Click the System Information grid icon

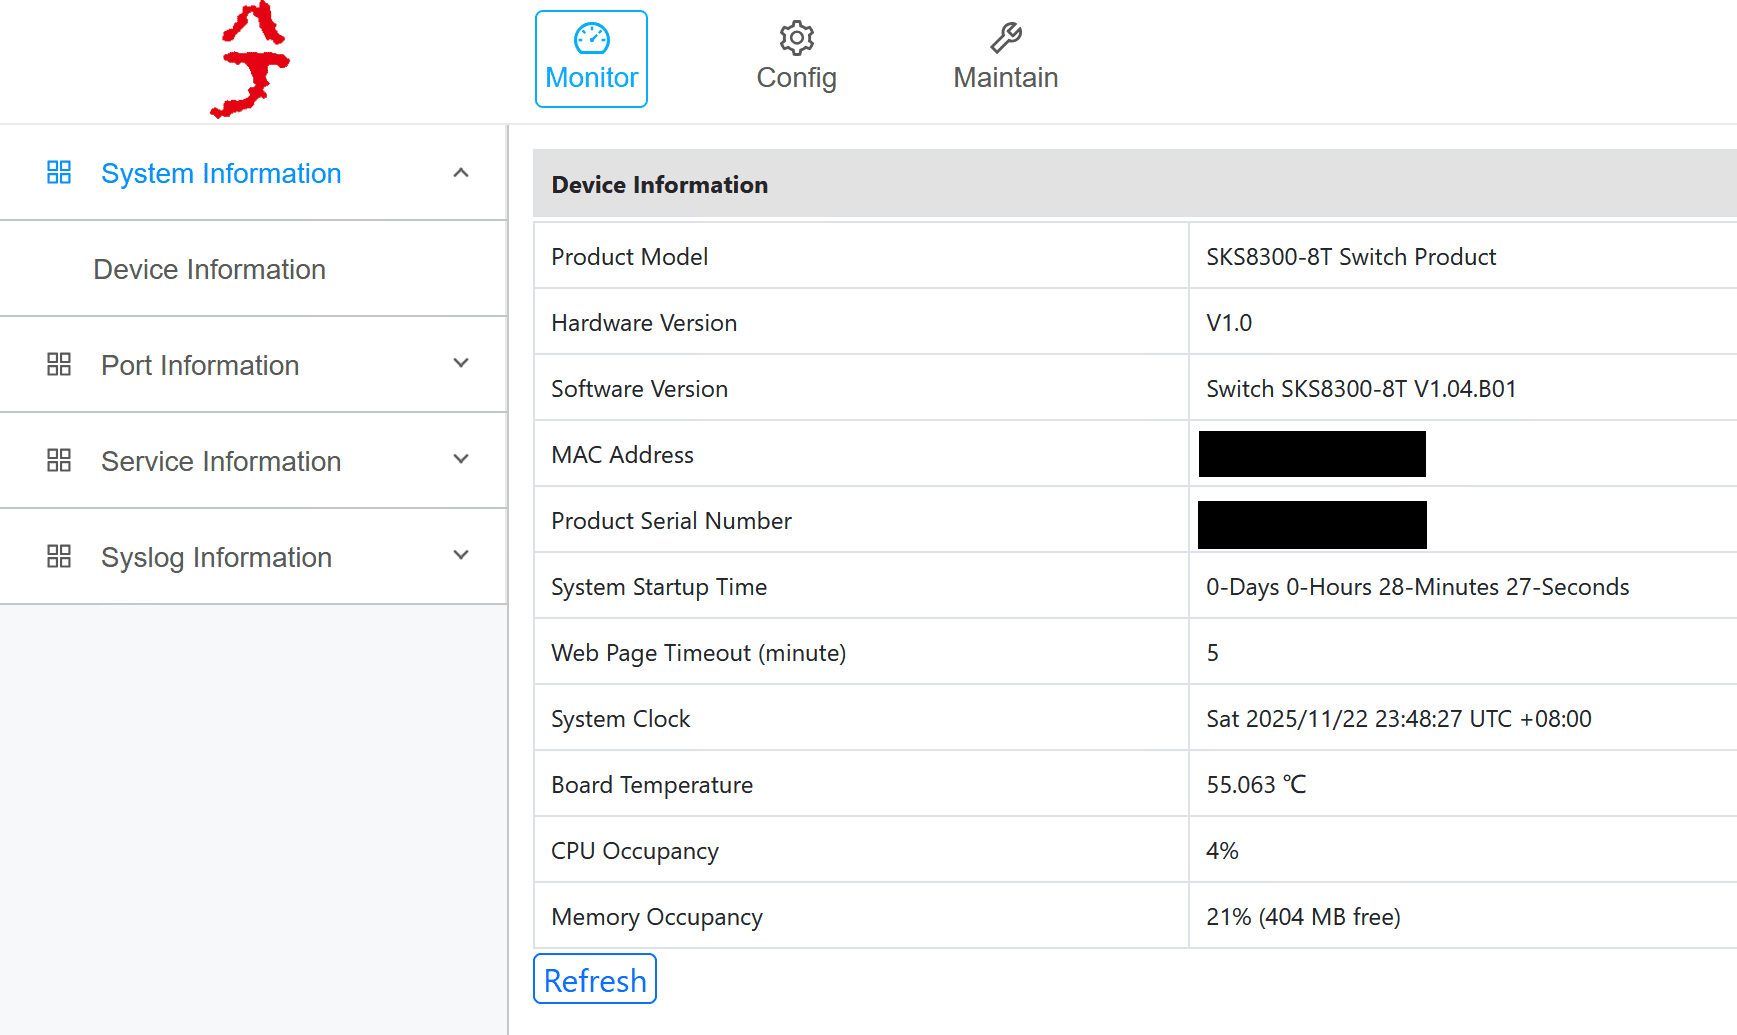tap(59, 173)
